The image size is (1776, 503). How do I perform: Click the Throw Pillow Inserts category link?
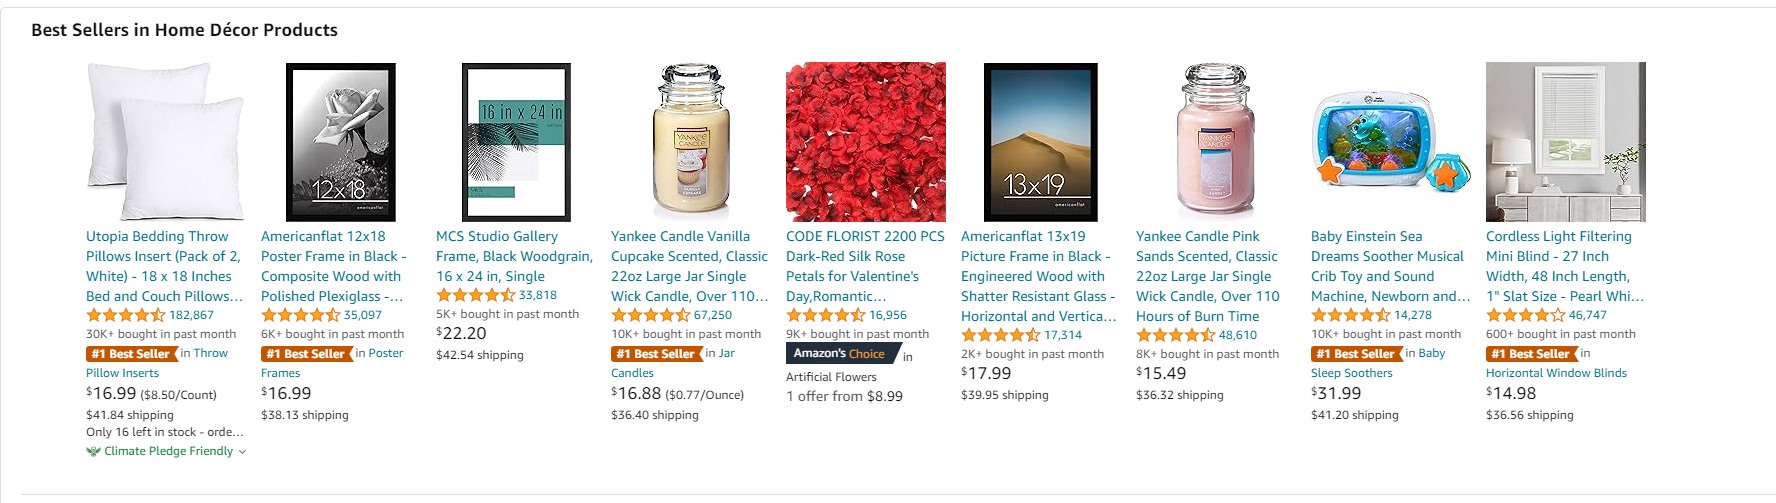(122, 373)
